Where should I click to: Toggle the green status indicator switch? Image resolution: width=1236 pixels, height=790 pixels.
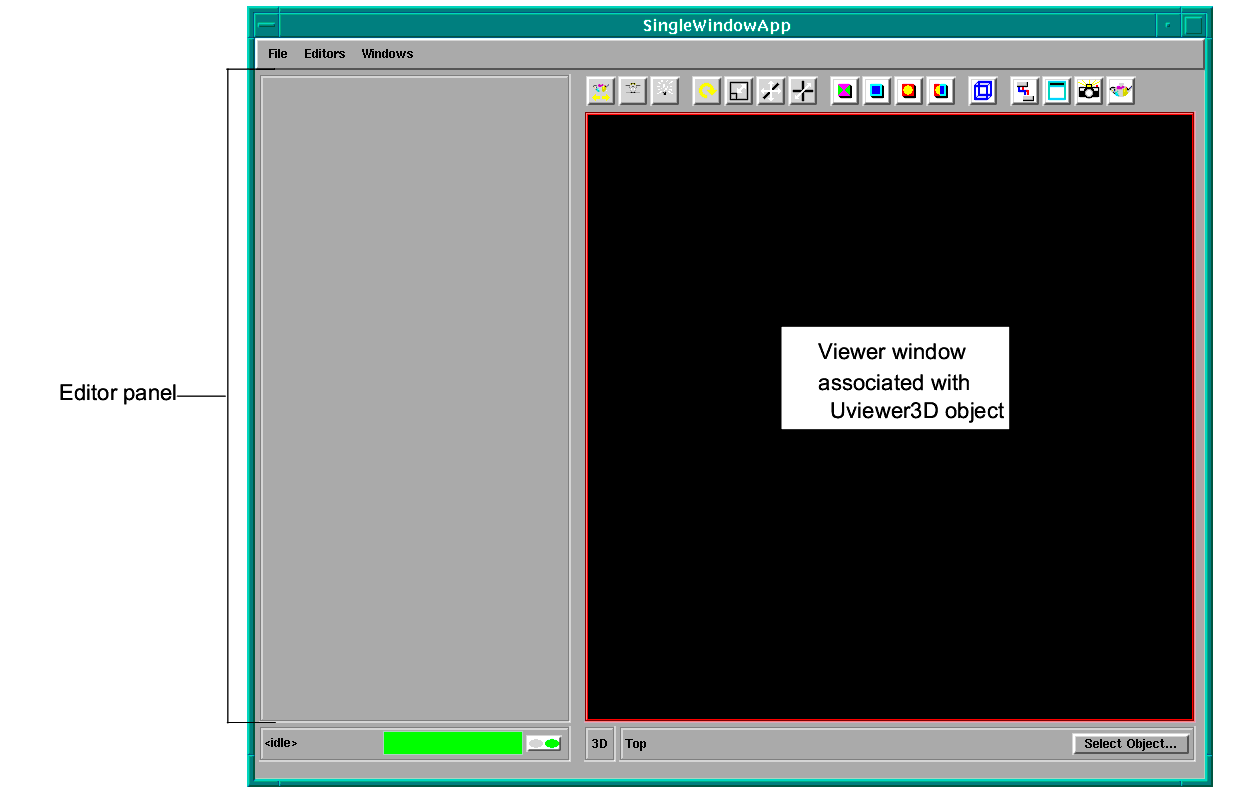(544, 744)
